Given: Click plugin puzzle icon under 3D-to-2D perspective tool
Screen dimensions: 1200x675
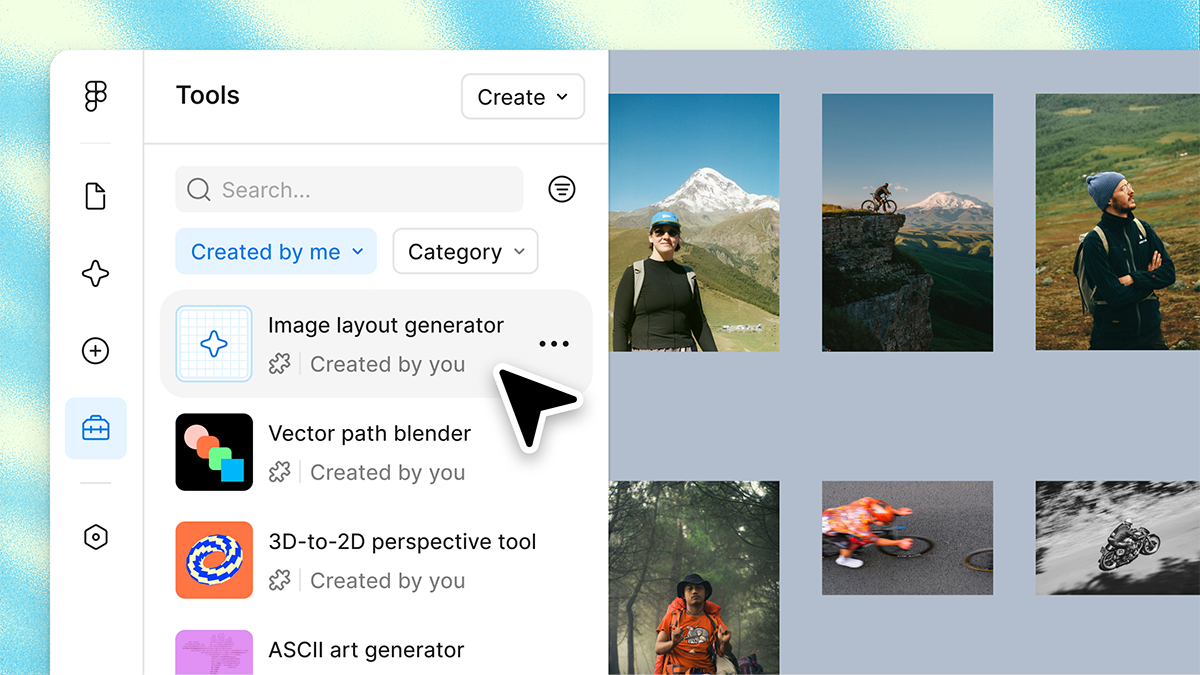Looking at the screenshot, I should [x=280, y=580].
